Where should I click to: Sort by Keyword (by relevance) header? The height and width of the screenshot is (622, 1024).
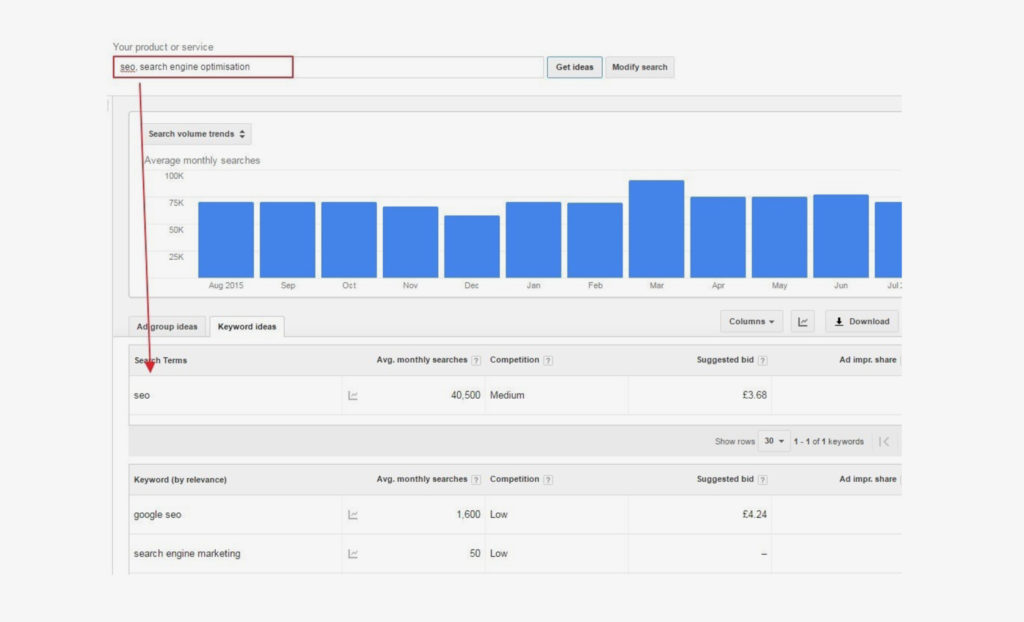180,480
